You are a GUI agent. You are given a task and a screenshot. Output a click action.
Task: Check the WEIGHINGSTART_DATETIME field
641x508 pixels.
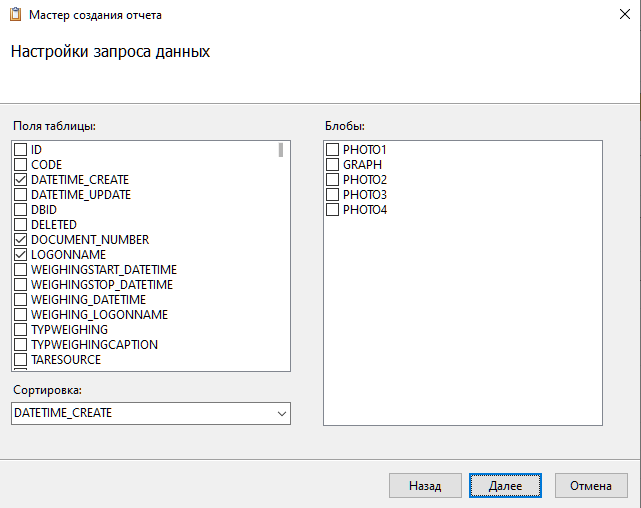tap(20, 270)
